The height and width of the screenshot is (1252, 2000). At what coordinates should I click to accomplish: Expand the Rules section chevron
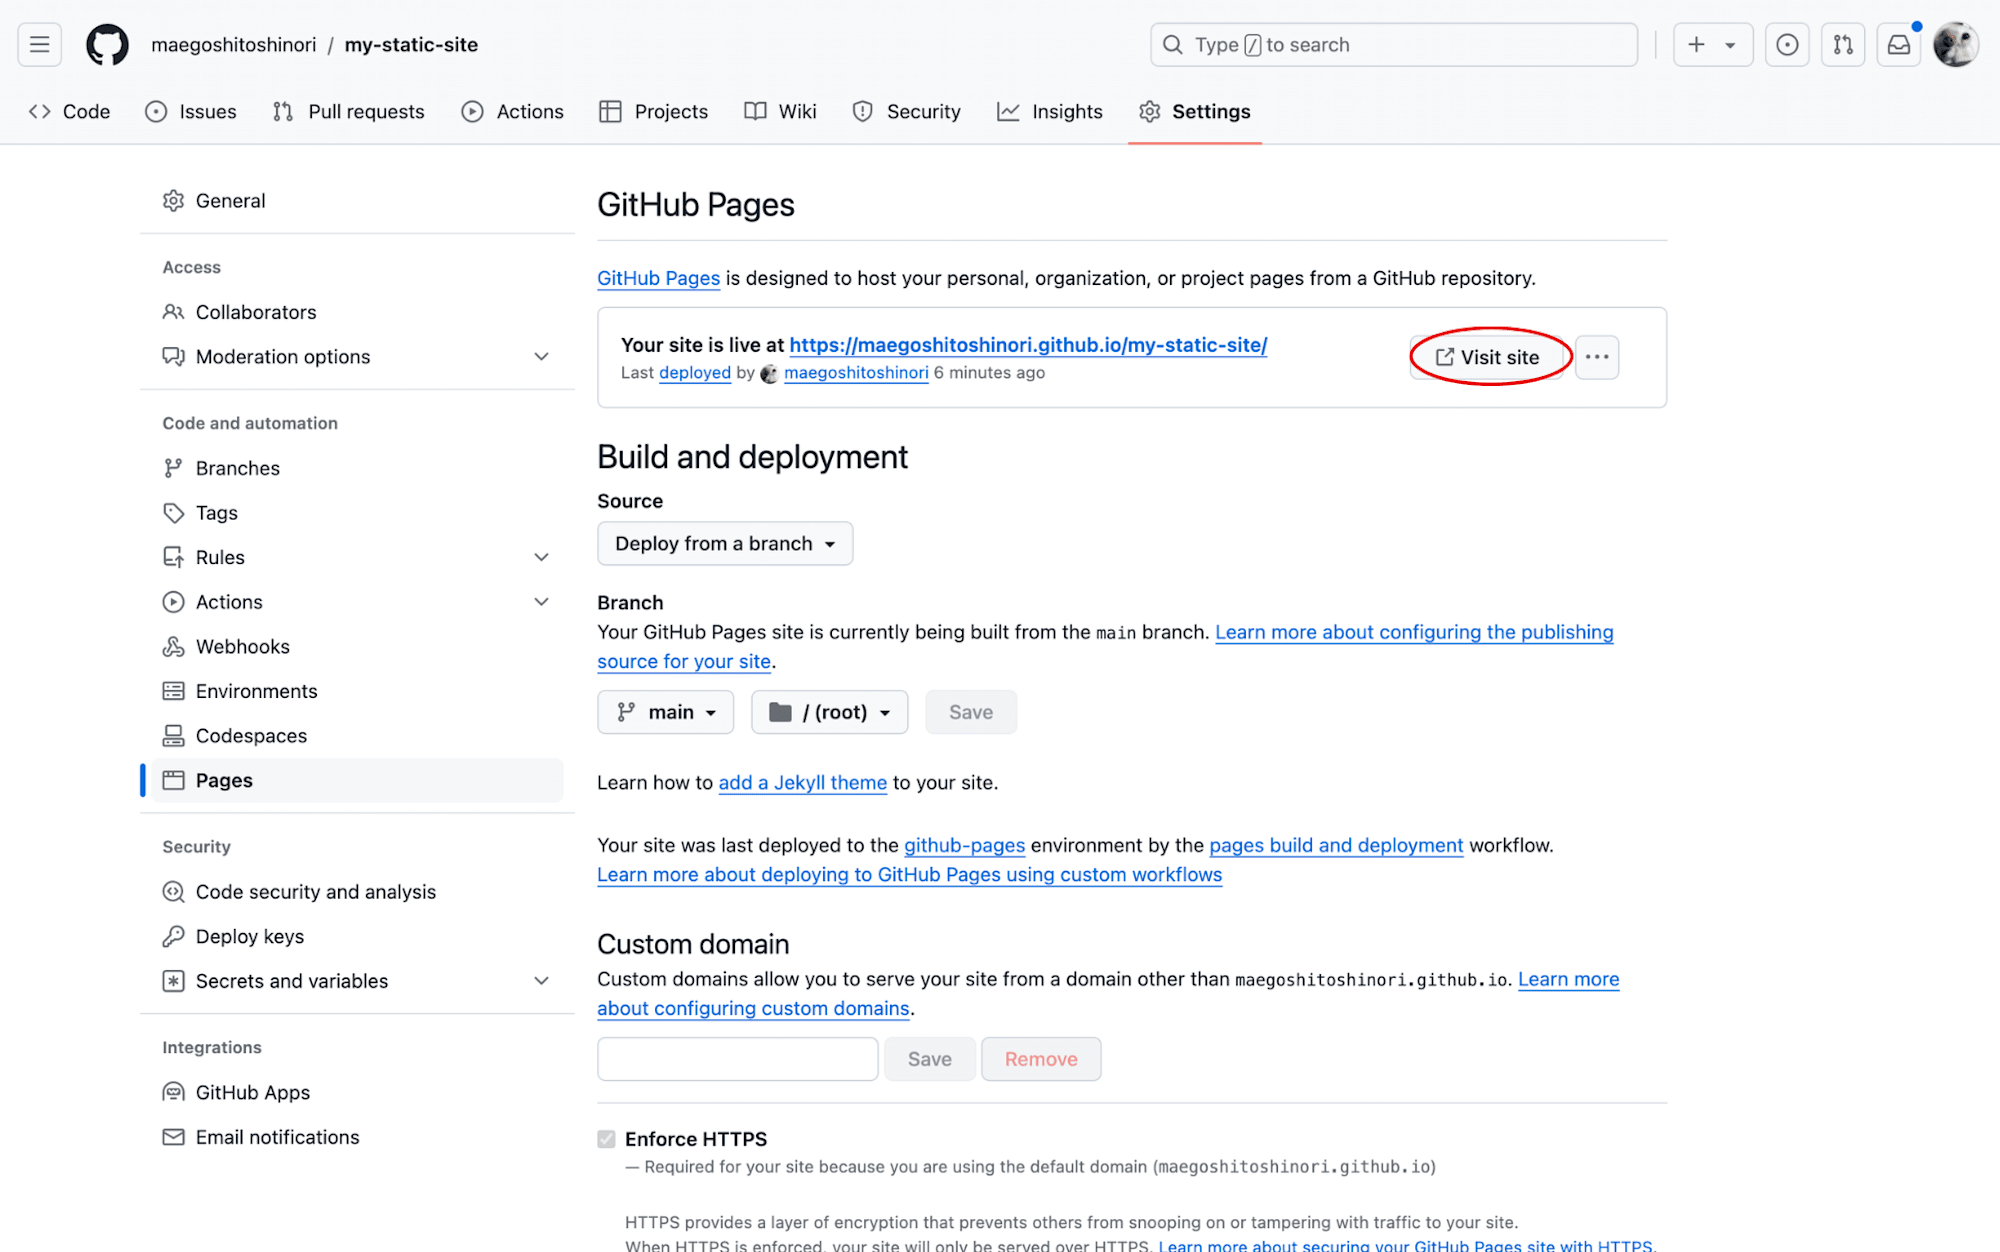[x=541, y=557]
